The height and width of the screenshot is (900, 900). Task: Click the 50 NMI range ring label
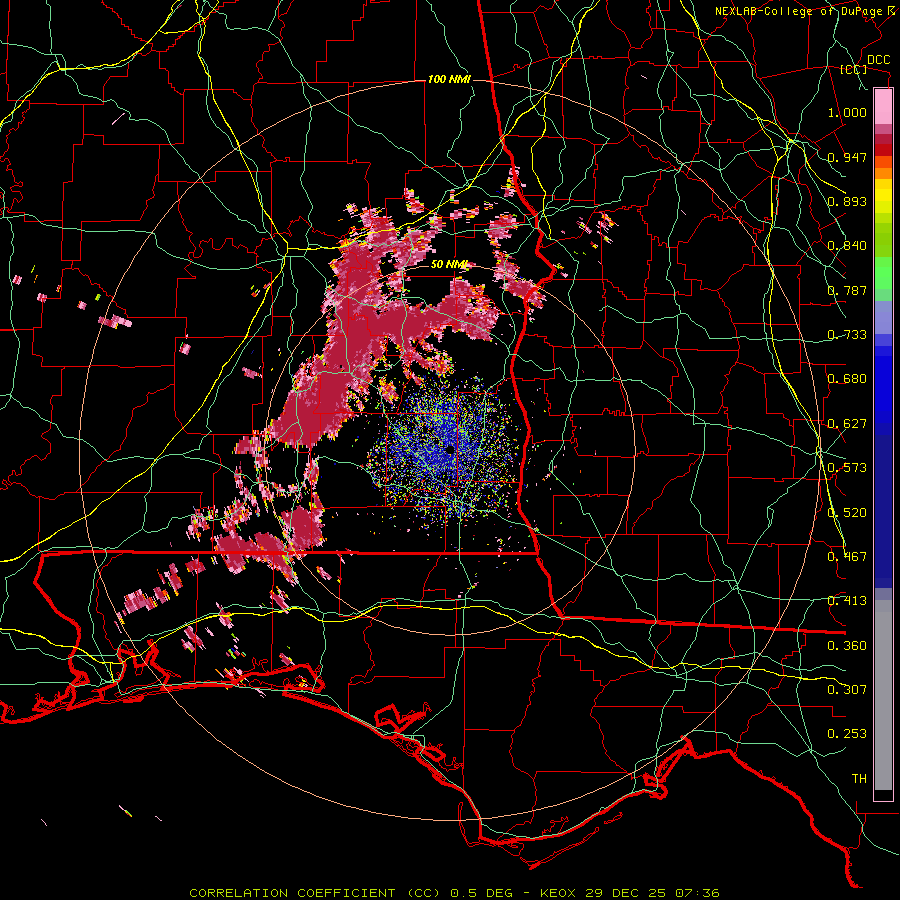449,265
